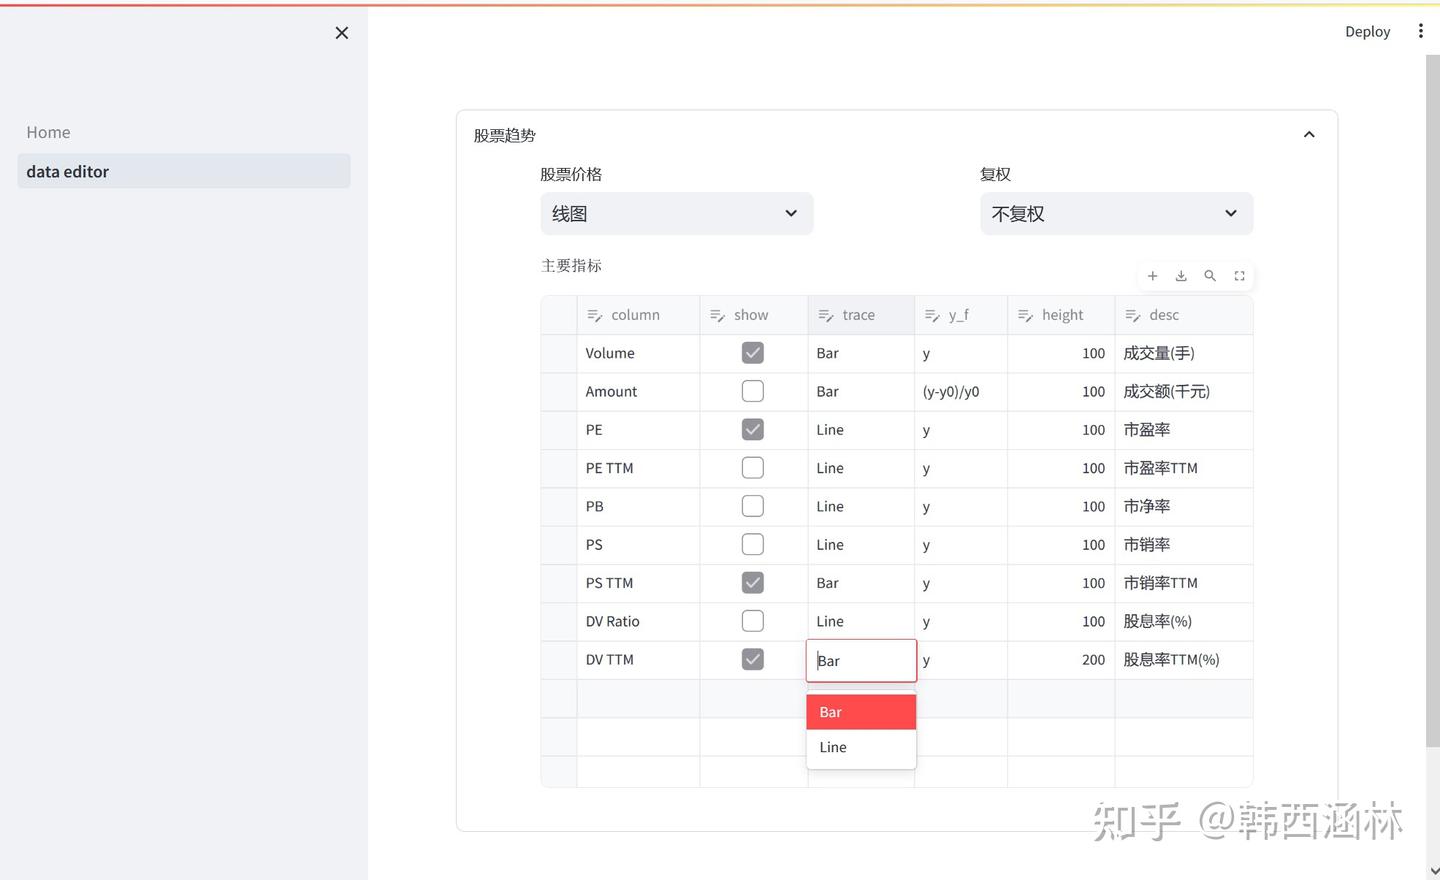Viewport: 1440px width, 880px height.
Task: Click the column header icon for trace
Action: 826,314
